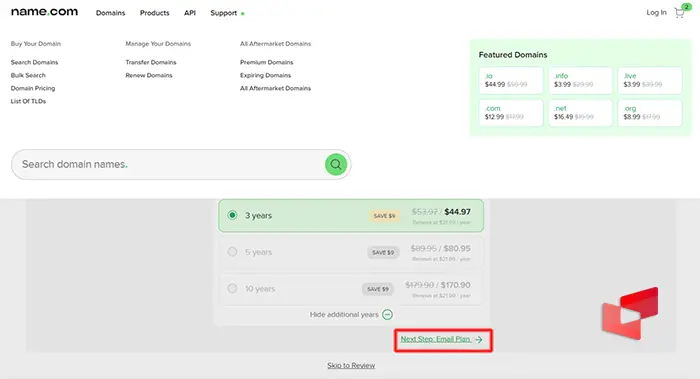Open Expiring Domains link

coord(265,75)
